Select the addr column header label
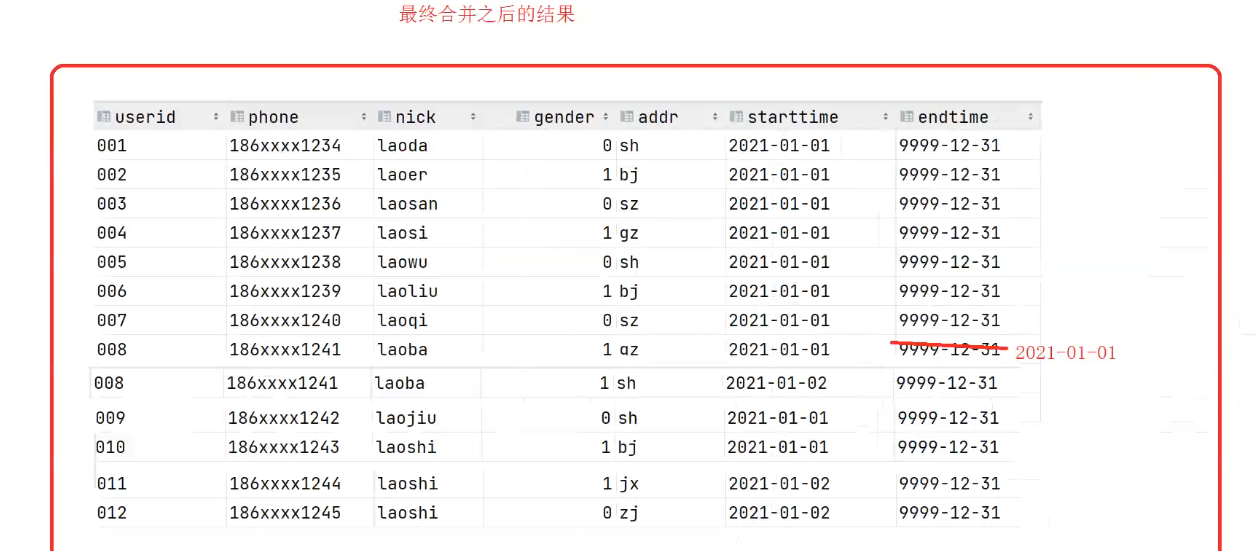Viewport: 1256px width, 551px height. 658,117
